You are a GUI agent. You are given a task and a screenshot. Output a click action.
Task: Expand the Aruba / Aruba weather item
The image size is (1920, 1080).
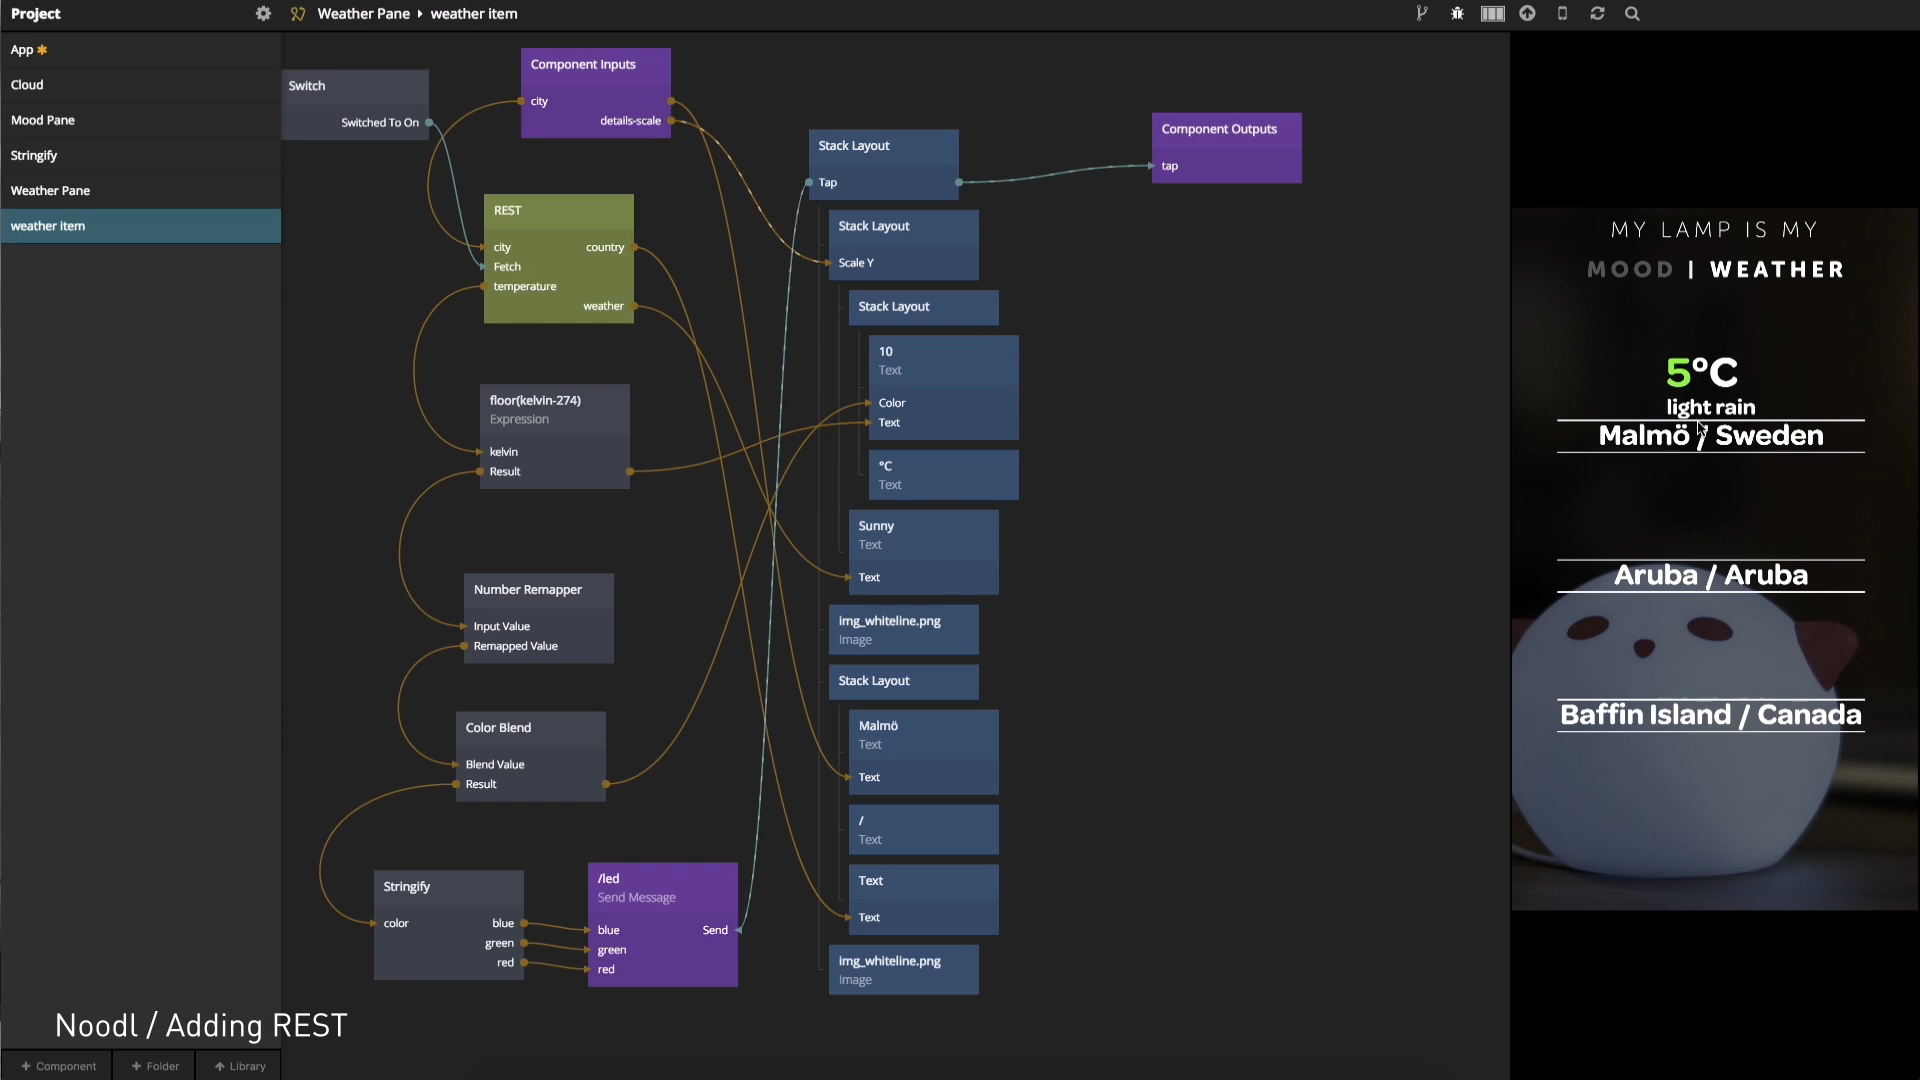pos(1710,575)
